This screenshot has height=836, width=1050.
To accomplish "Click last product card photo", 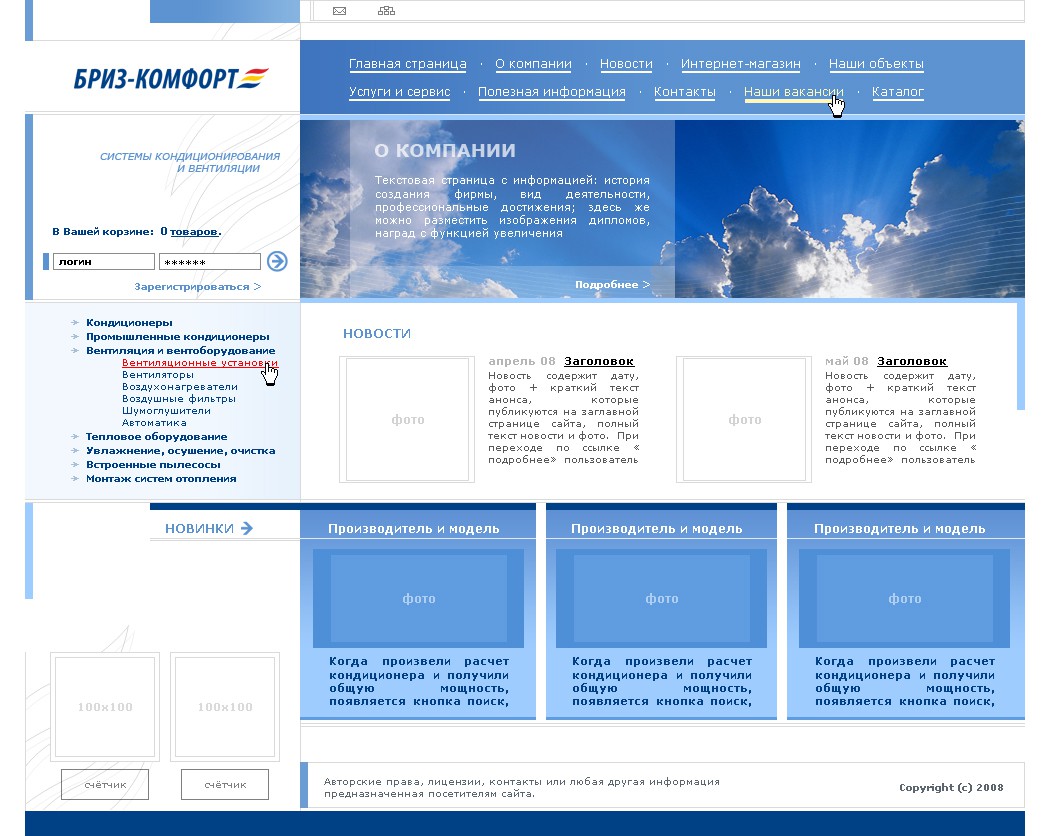I will pos(905,598).
